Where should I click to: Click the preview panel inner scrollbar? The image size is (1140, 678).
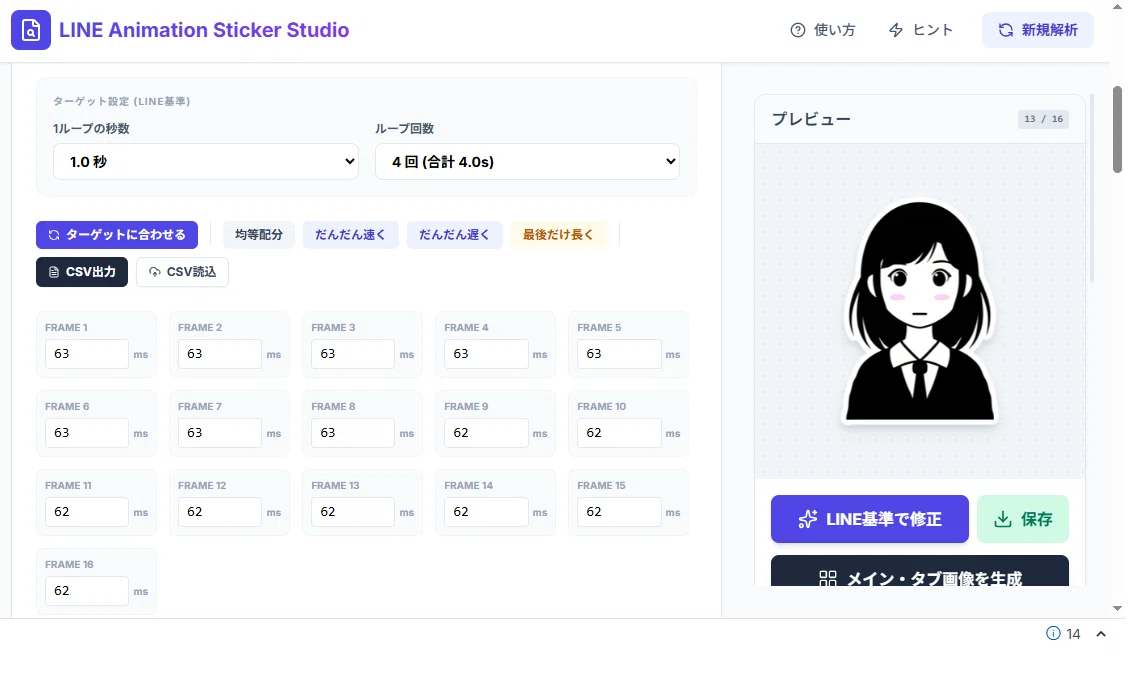pos(1091,189)
